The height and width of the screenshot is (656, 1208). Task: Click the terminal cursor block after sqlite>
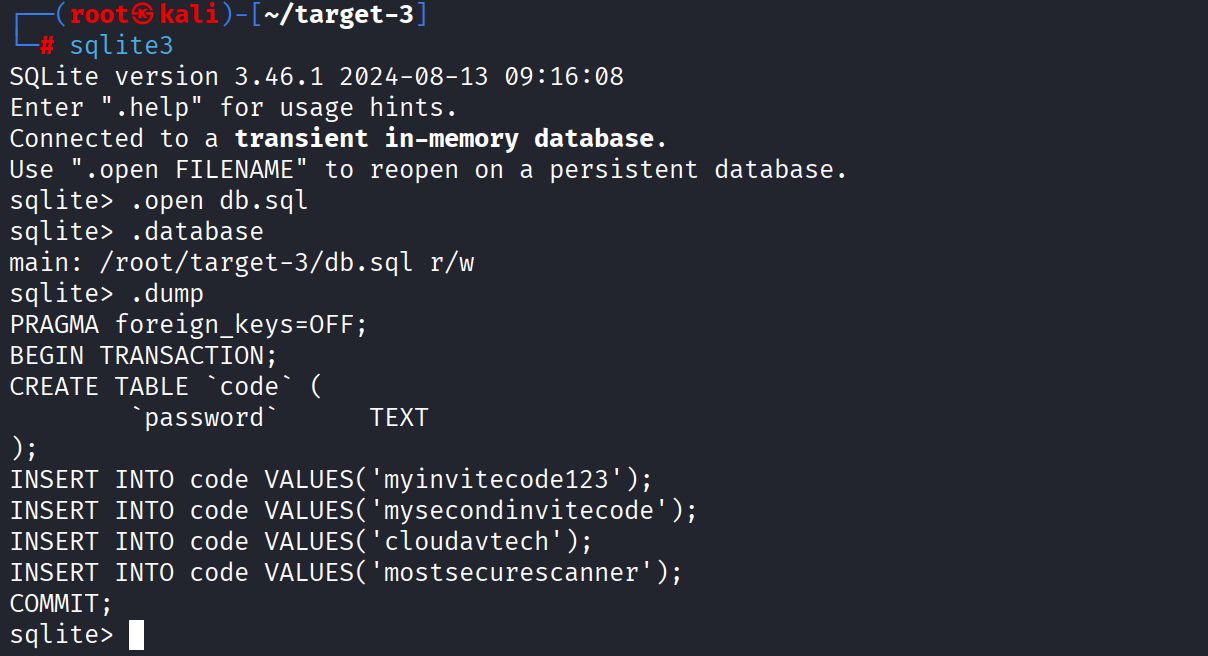(x=137, y=635)
